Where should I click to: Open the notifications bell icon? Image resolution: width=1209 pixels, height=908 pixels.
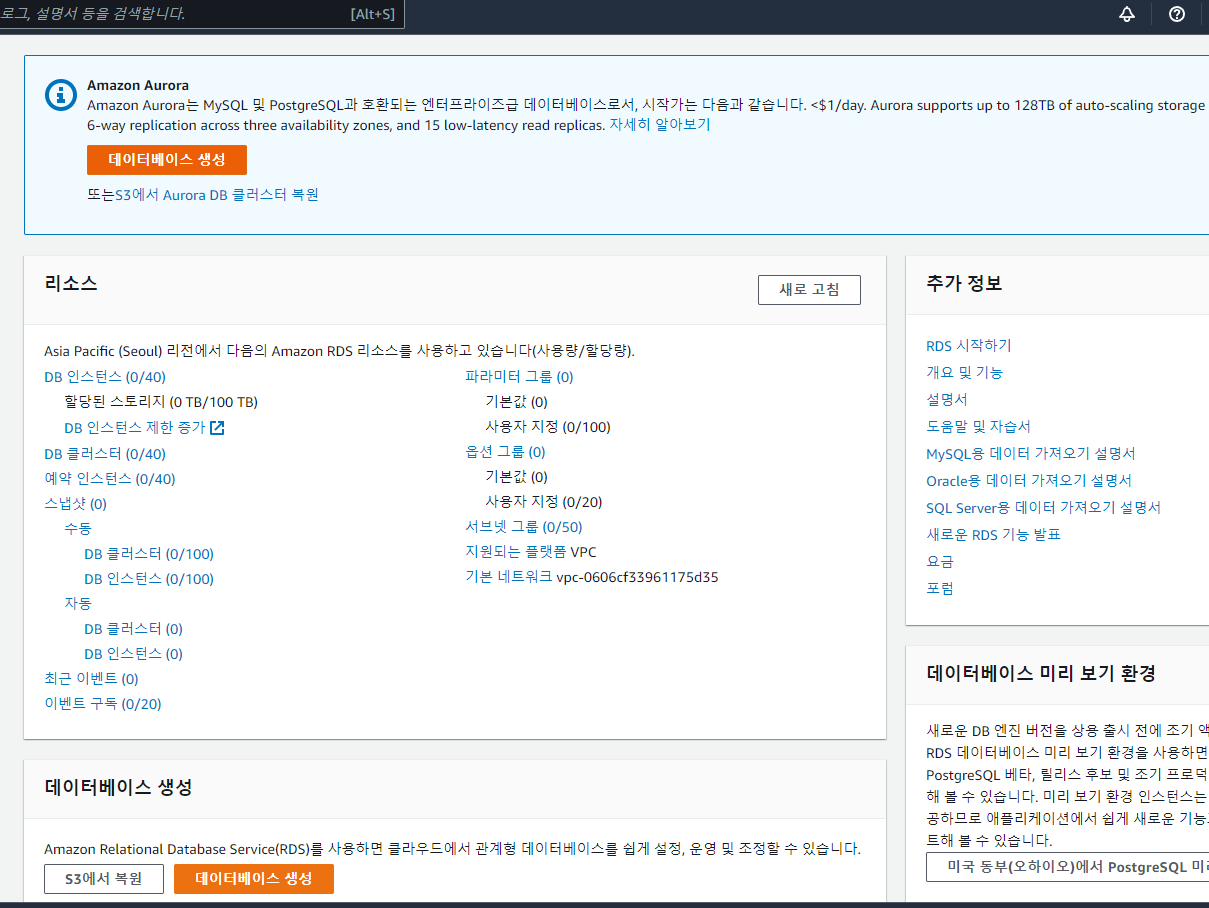(1127, 14)
